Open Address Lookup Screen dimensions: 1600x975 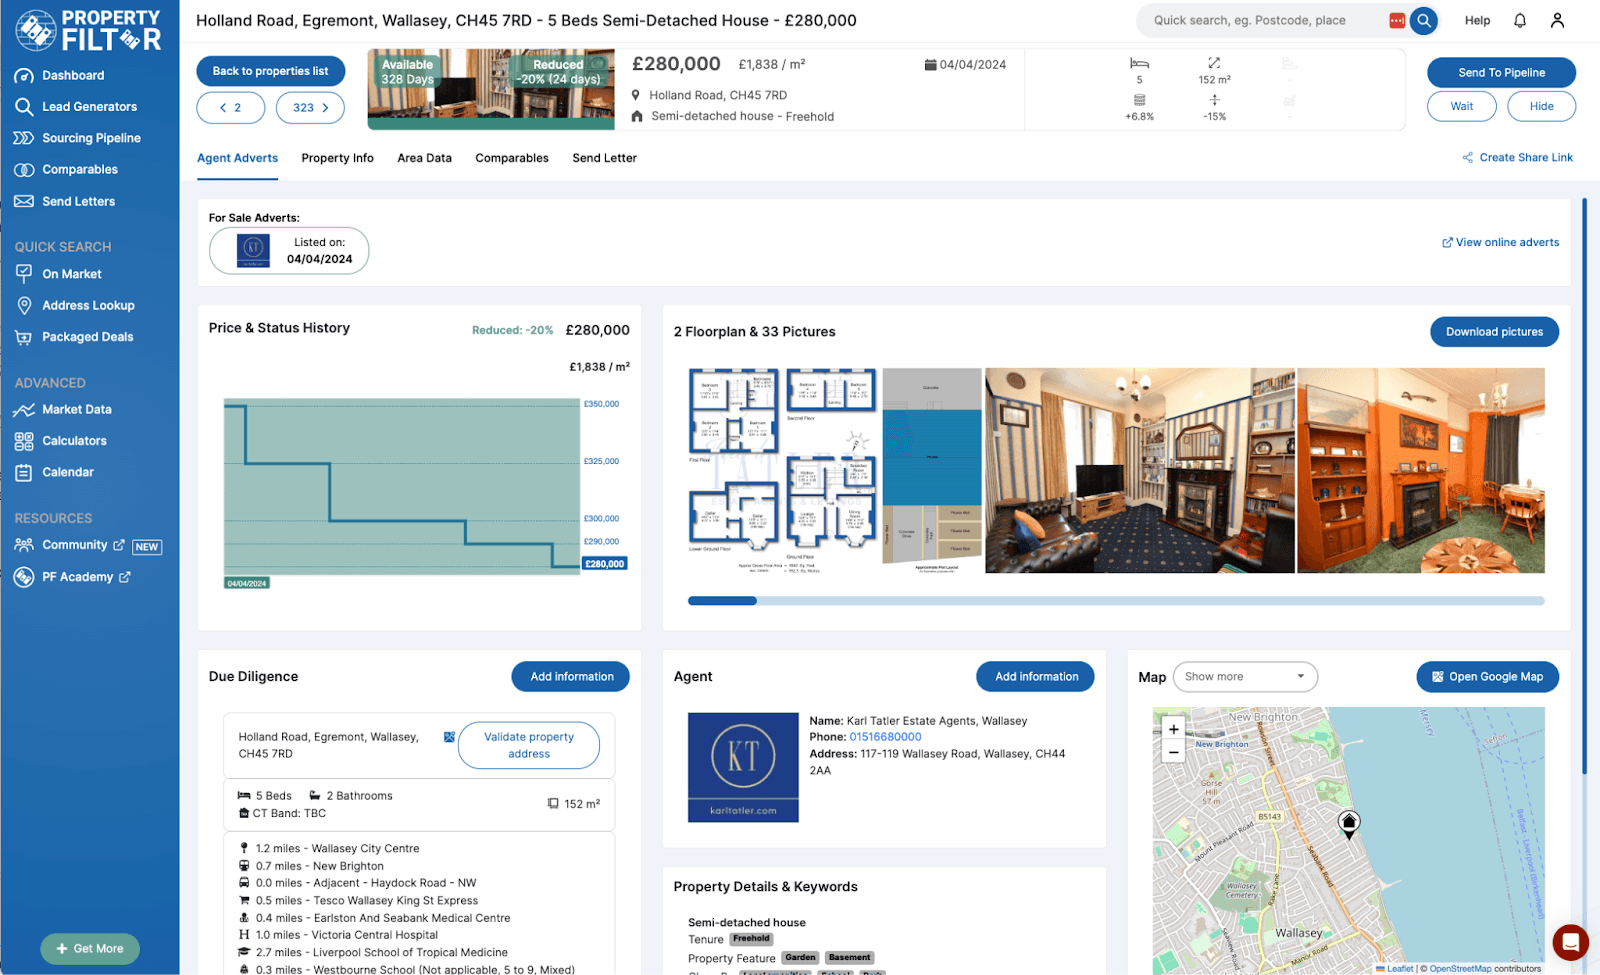pyautogui.click(x=75, y=306)
